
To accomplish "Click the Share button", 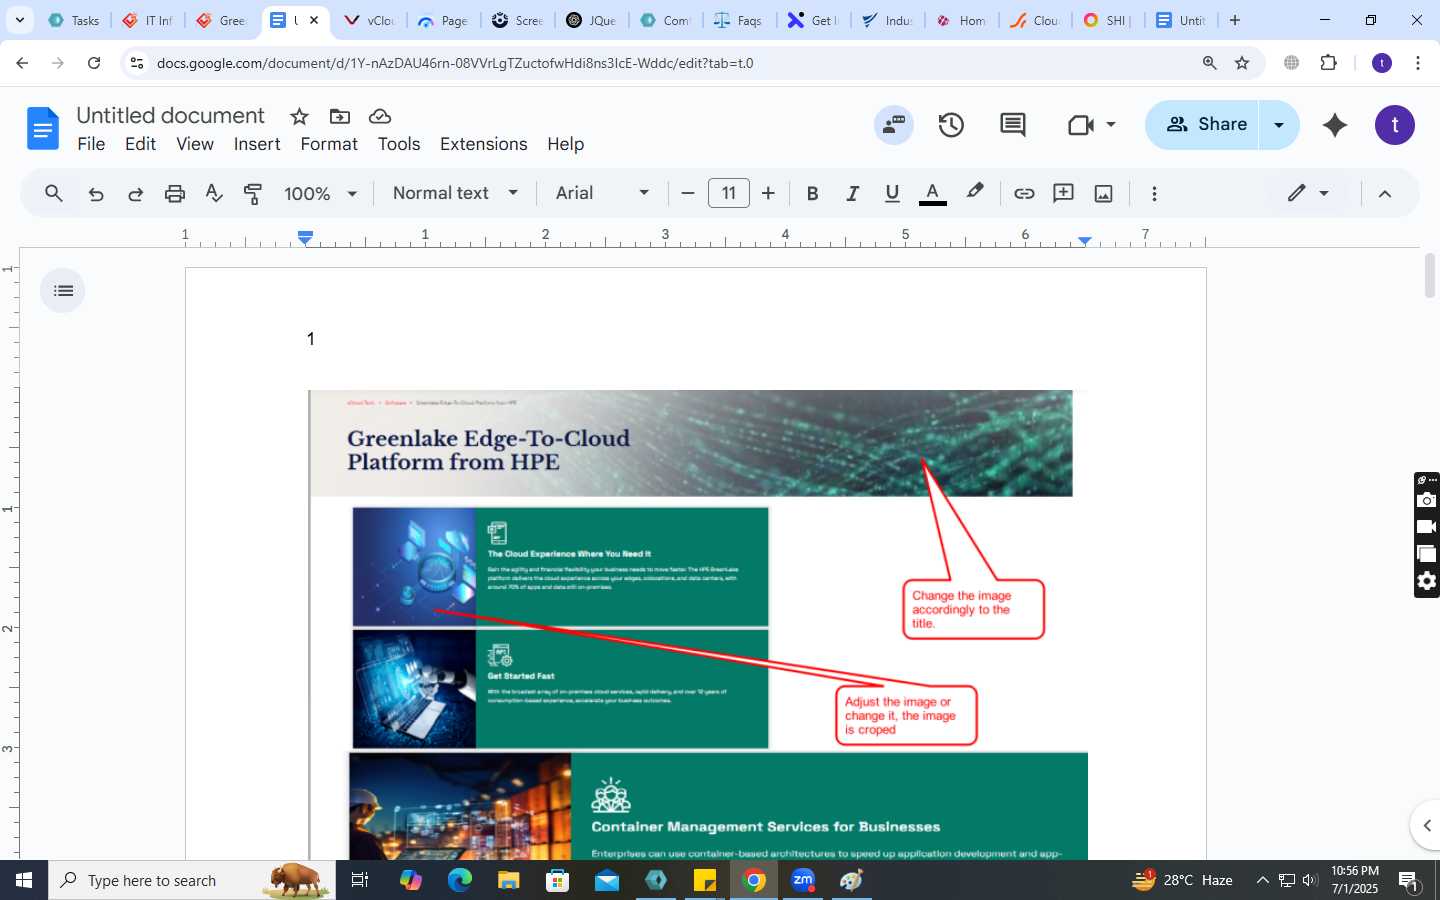I will [1203, 125].
